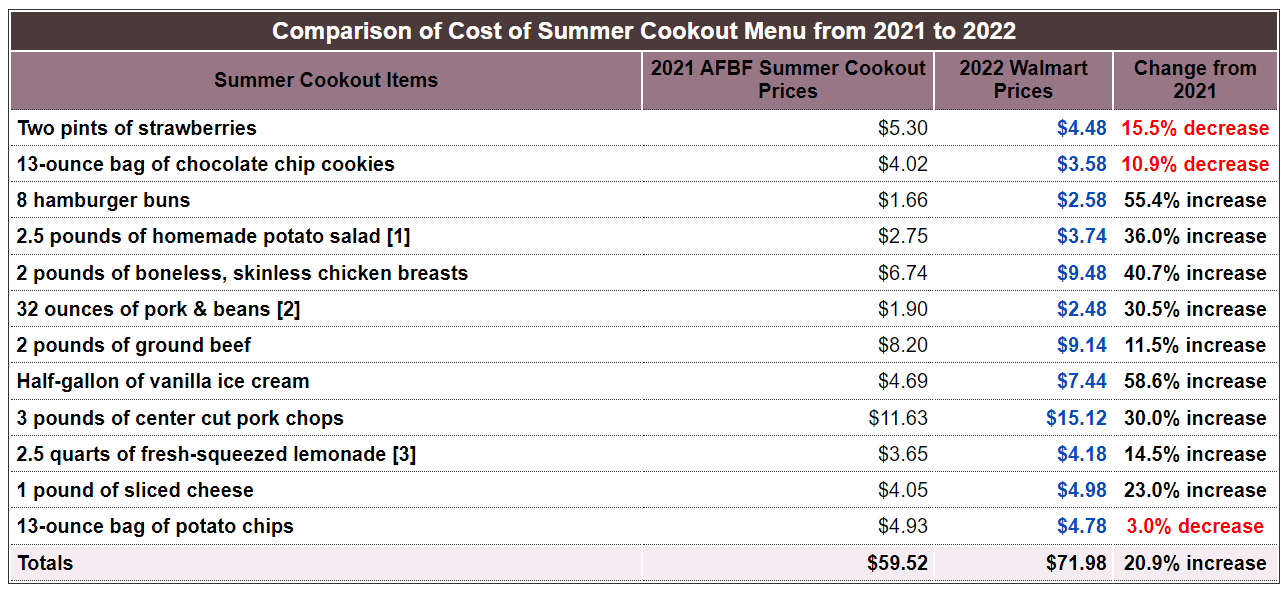Click the 2022 Walmart Prices column header

[x=1023, y=80]
